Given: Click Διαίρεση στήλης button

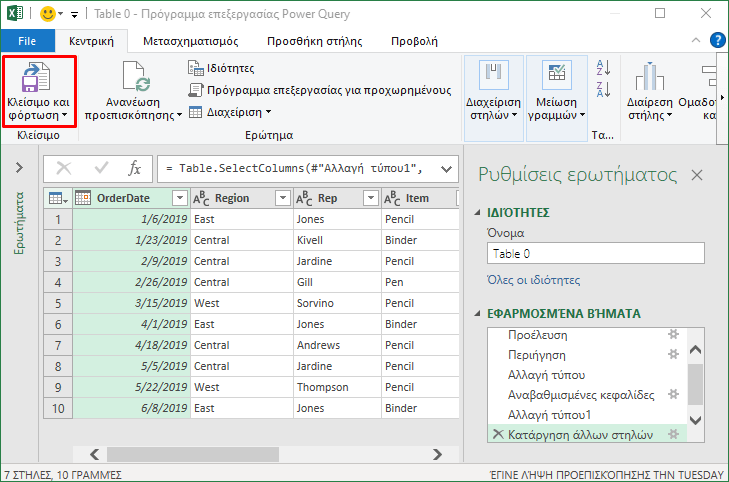Looking at the screenshot, I should pyautogui.click(x=649, y=91).
